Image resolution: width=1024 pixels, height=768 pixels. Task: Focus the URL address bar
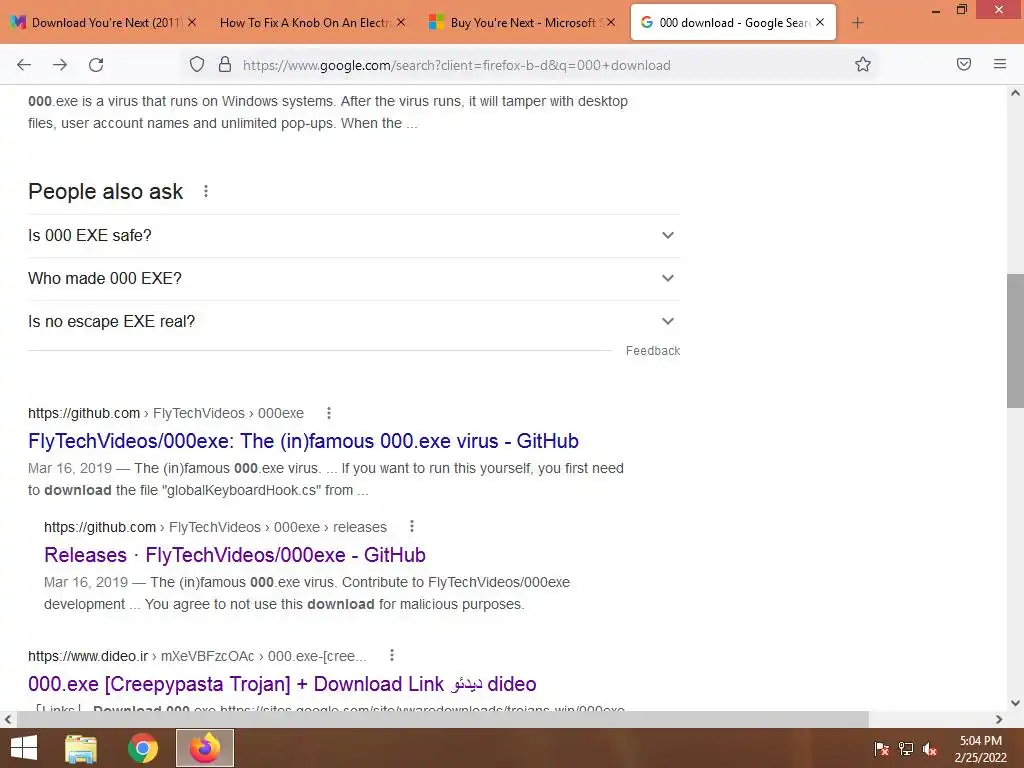[456, 65]
